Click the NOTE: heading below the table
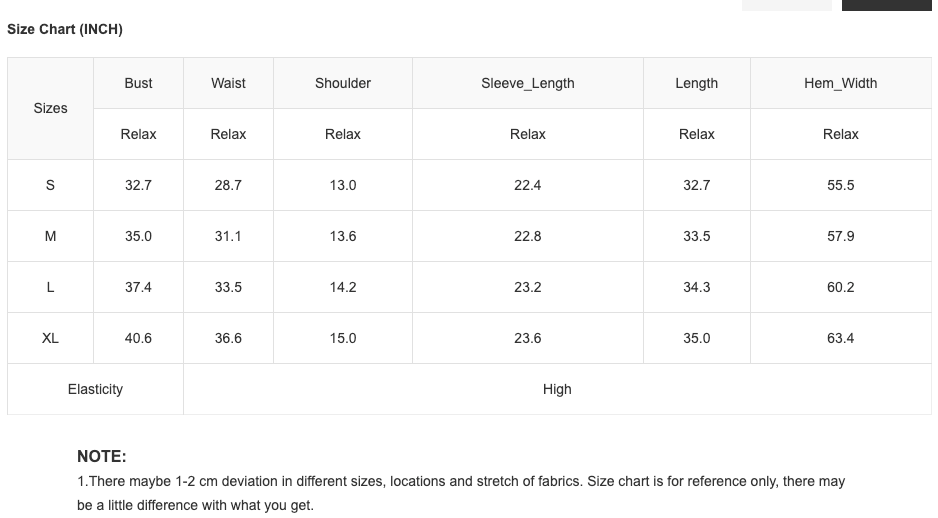The image size is (938, 518). pos(102,456)
